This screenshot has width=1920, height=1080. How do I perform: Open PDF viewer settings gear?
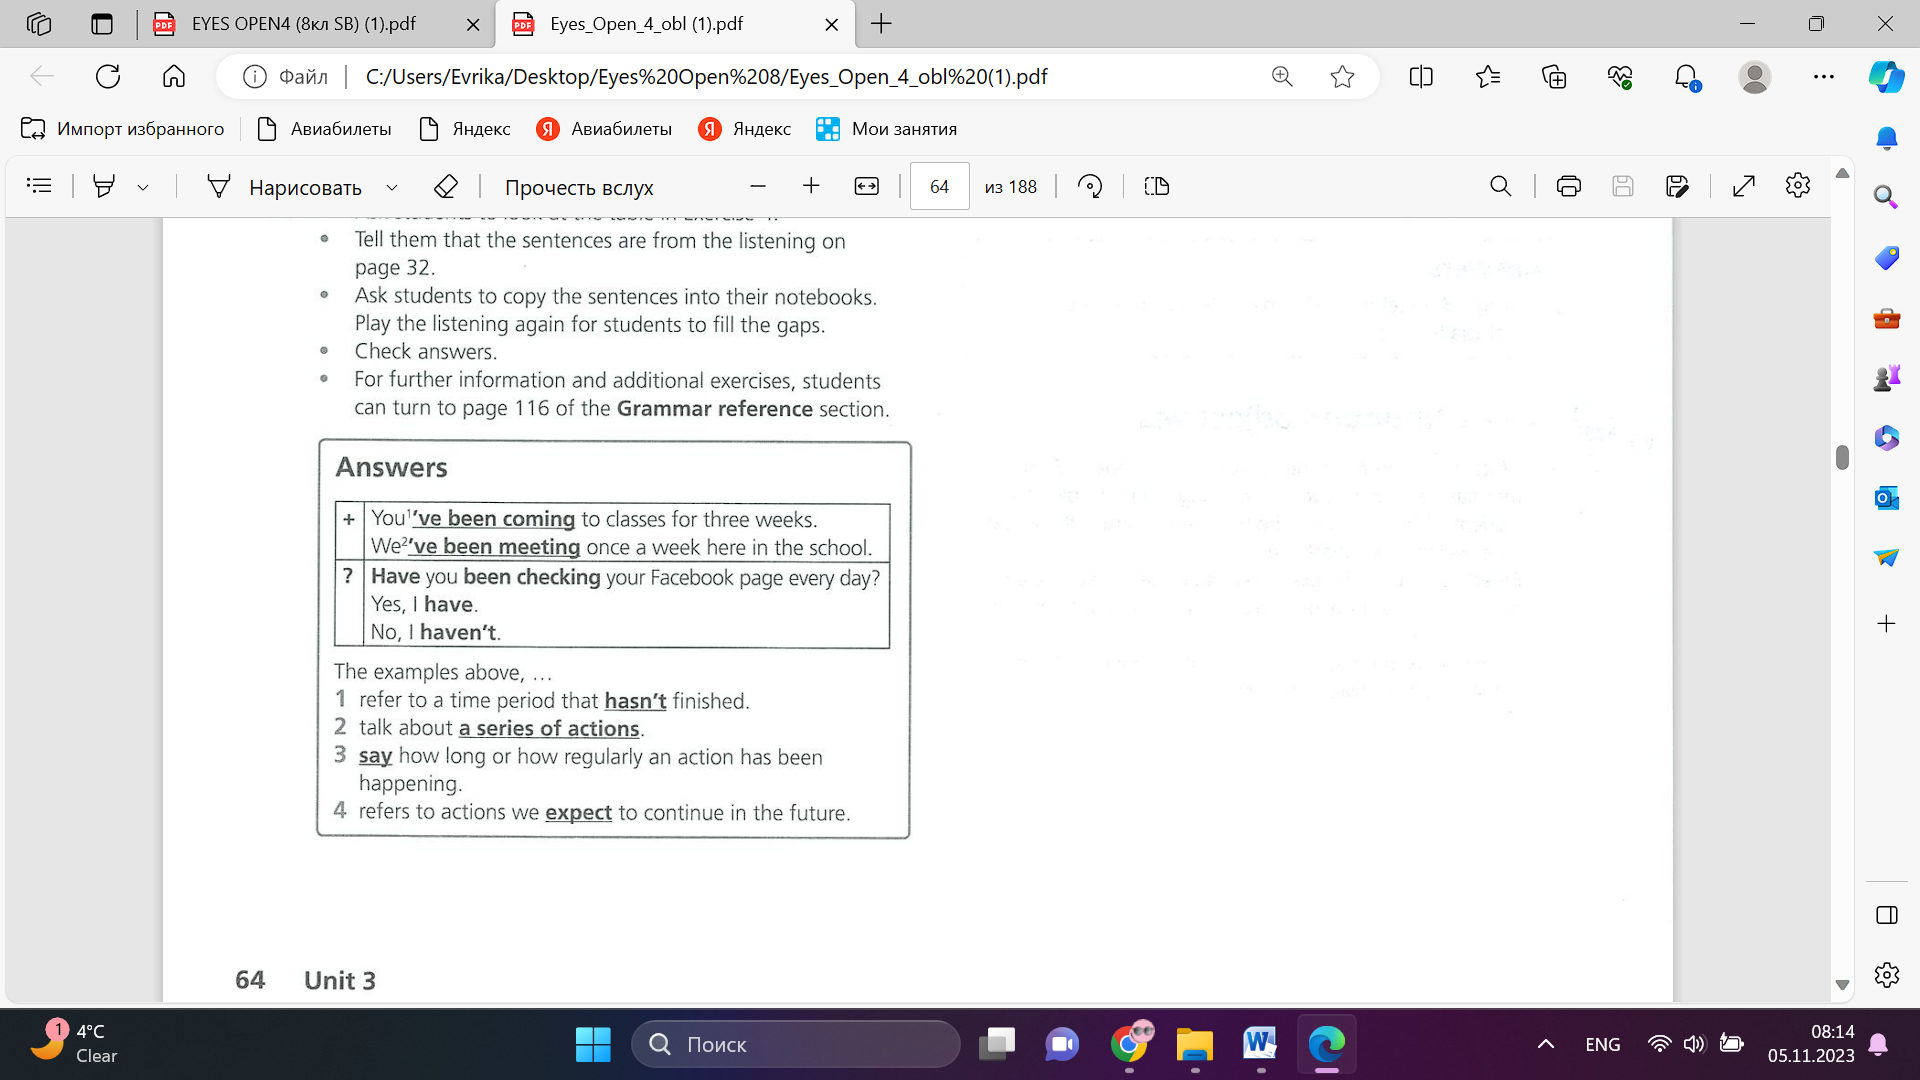[1797, 187]
